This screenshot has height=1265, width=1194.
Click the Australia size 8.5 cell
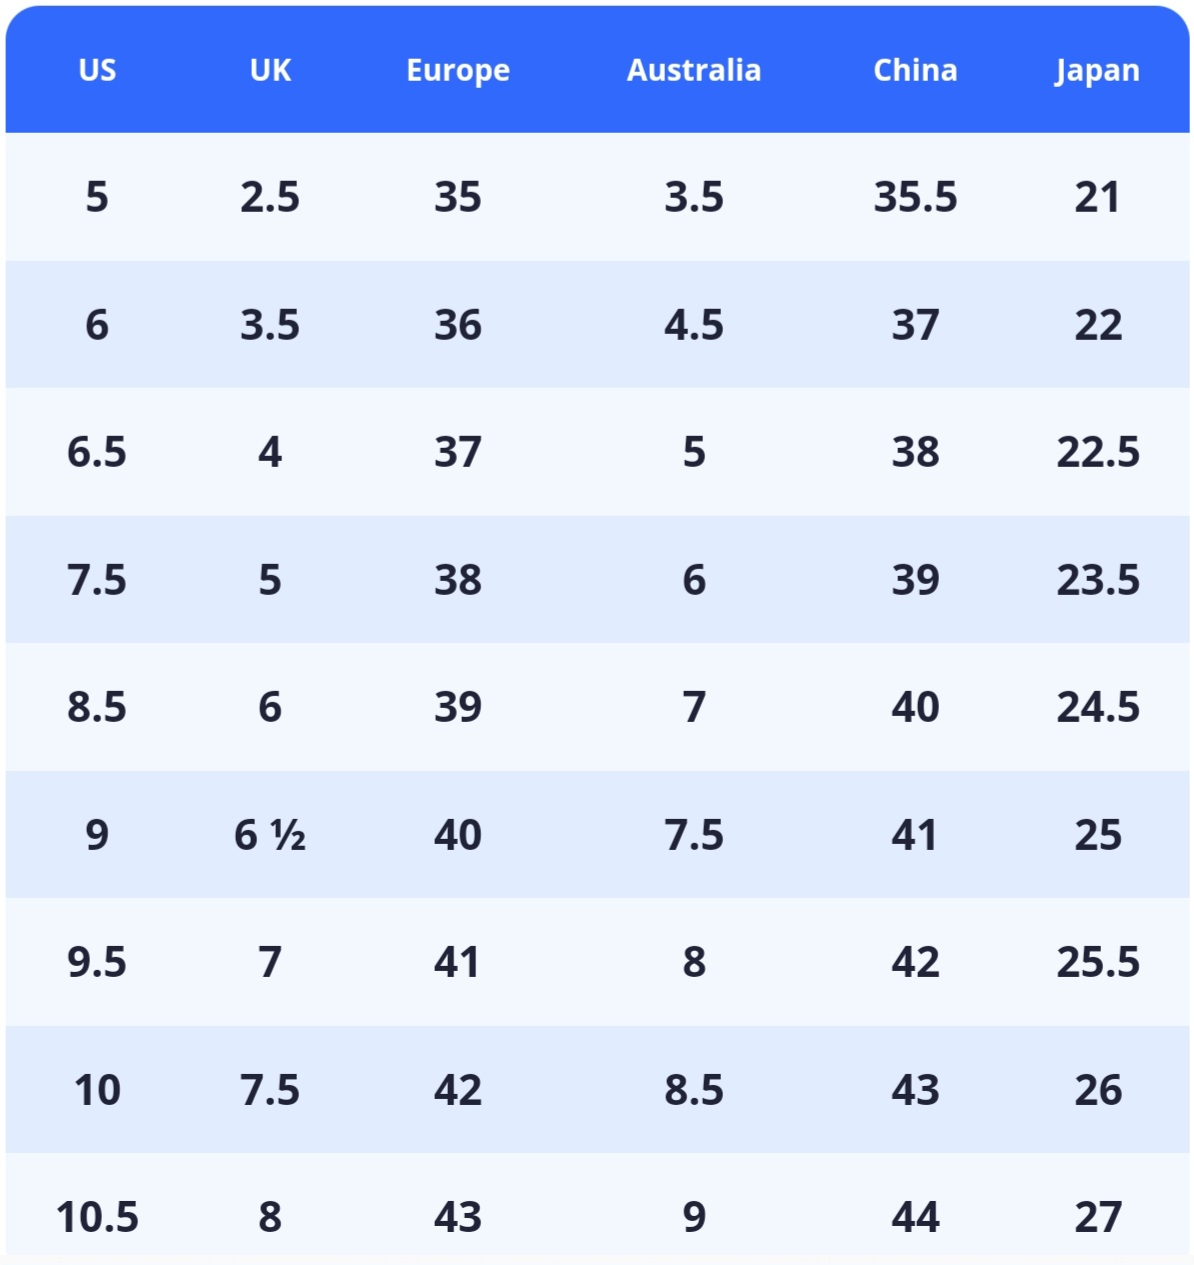694,1090
